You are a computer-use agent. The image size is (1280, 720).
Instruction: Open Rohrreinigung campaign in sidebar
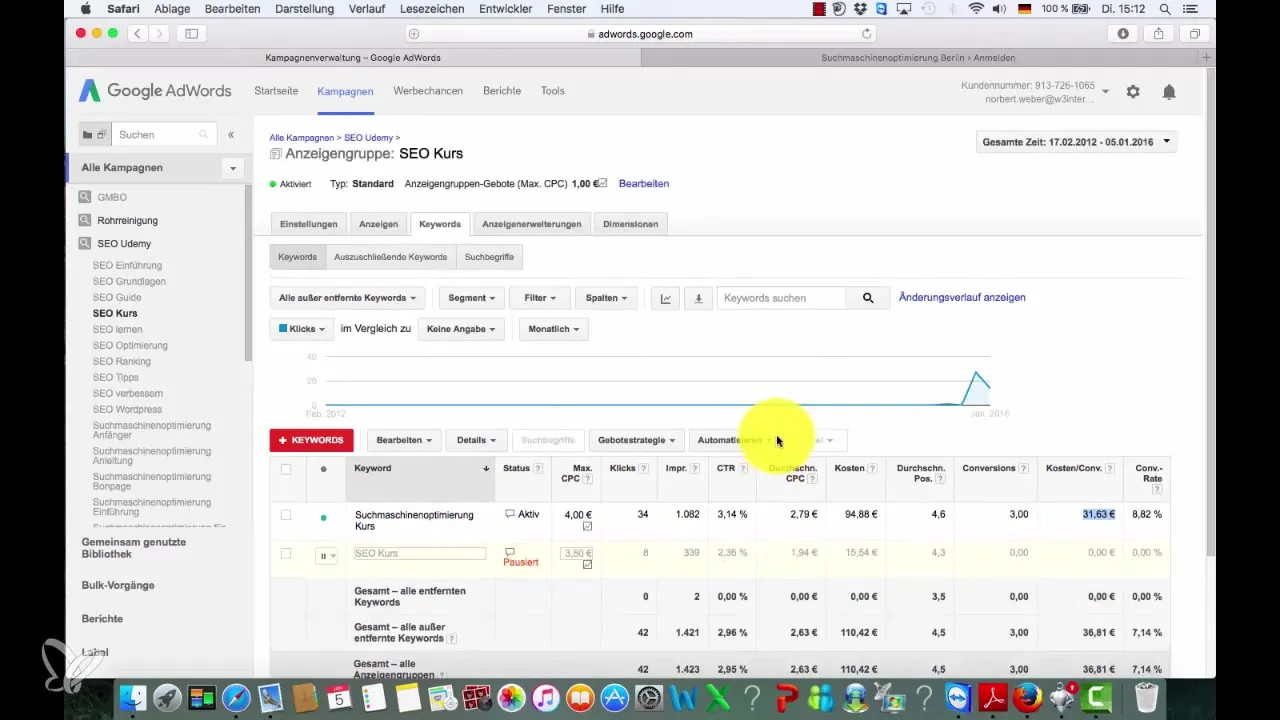127,220
